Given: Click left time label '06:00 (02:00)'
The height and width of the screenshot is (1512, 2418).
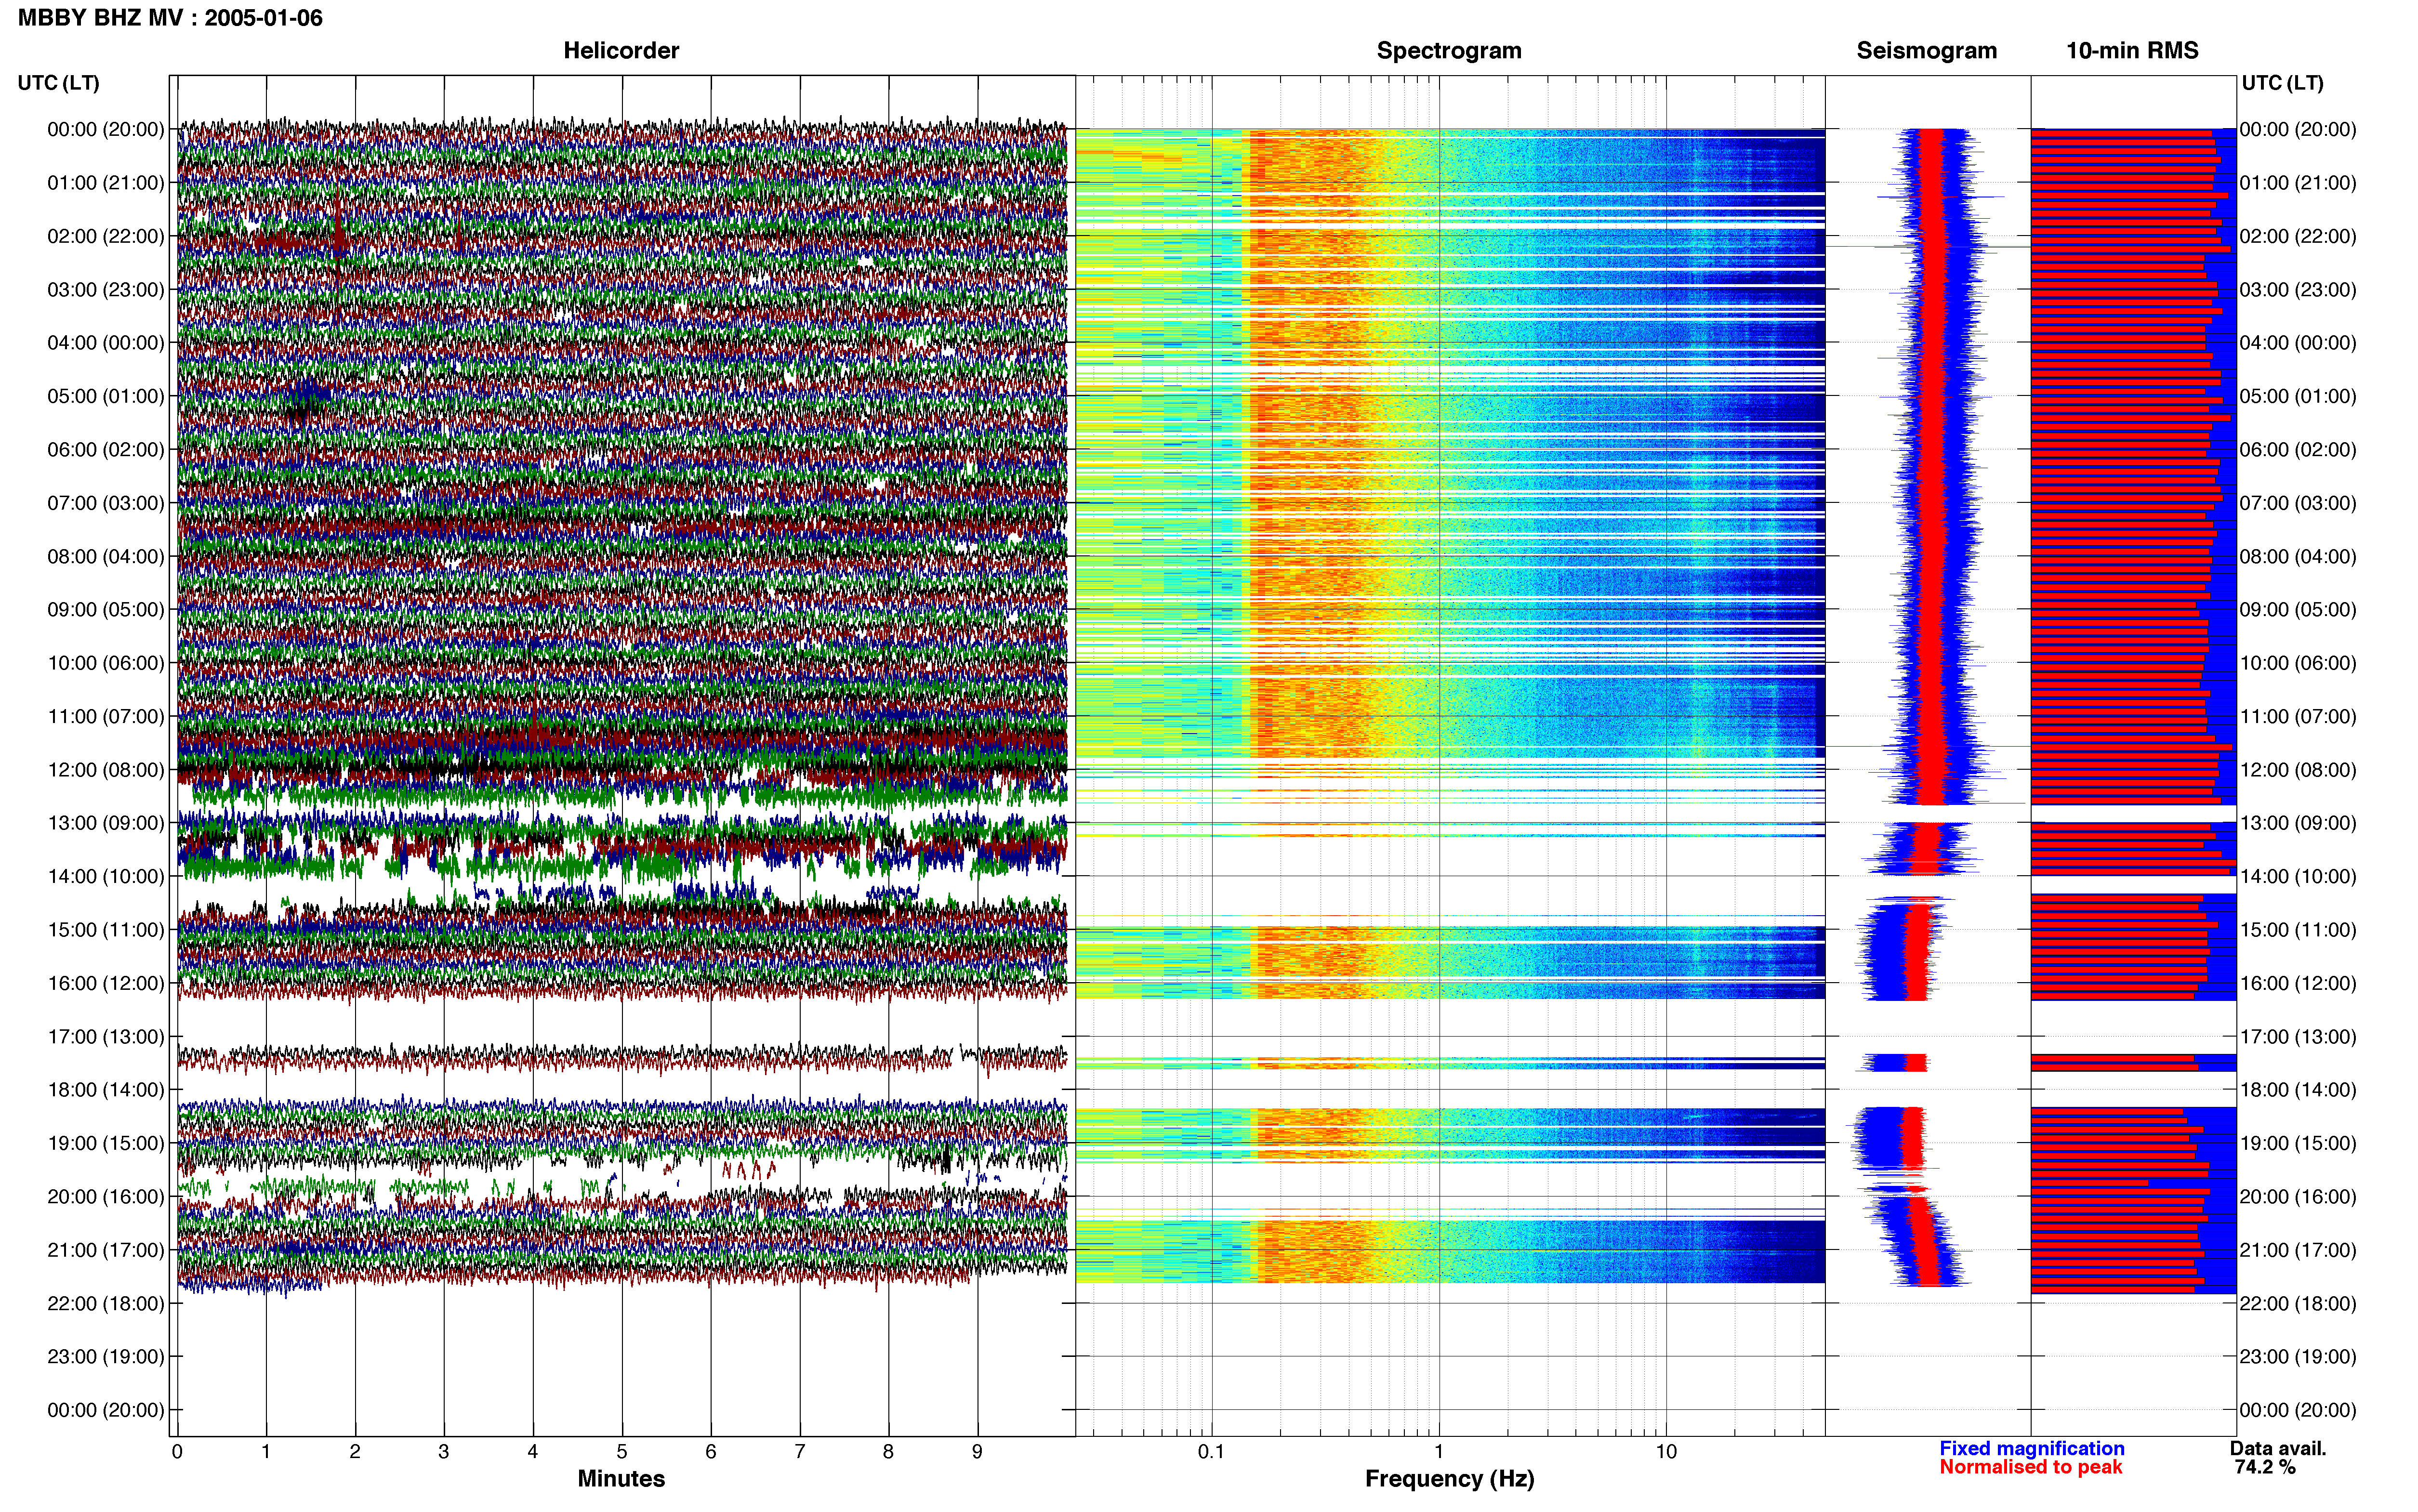Looking at the screenshot, I should tap(106, 450).
